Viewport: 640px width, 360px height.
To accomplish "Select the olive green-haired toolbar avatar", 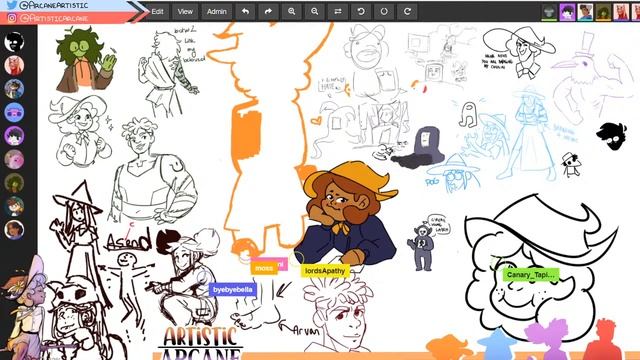I will (603, 12).
